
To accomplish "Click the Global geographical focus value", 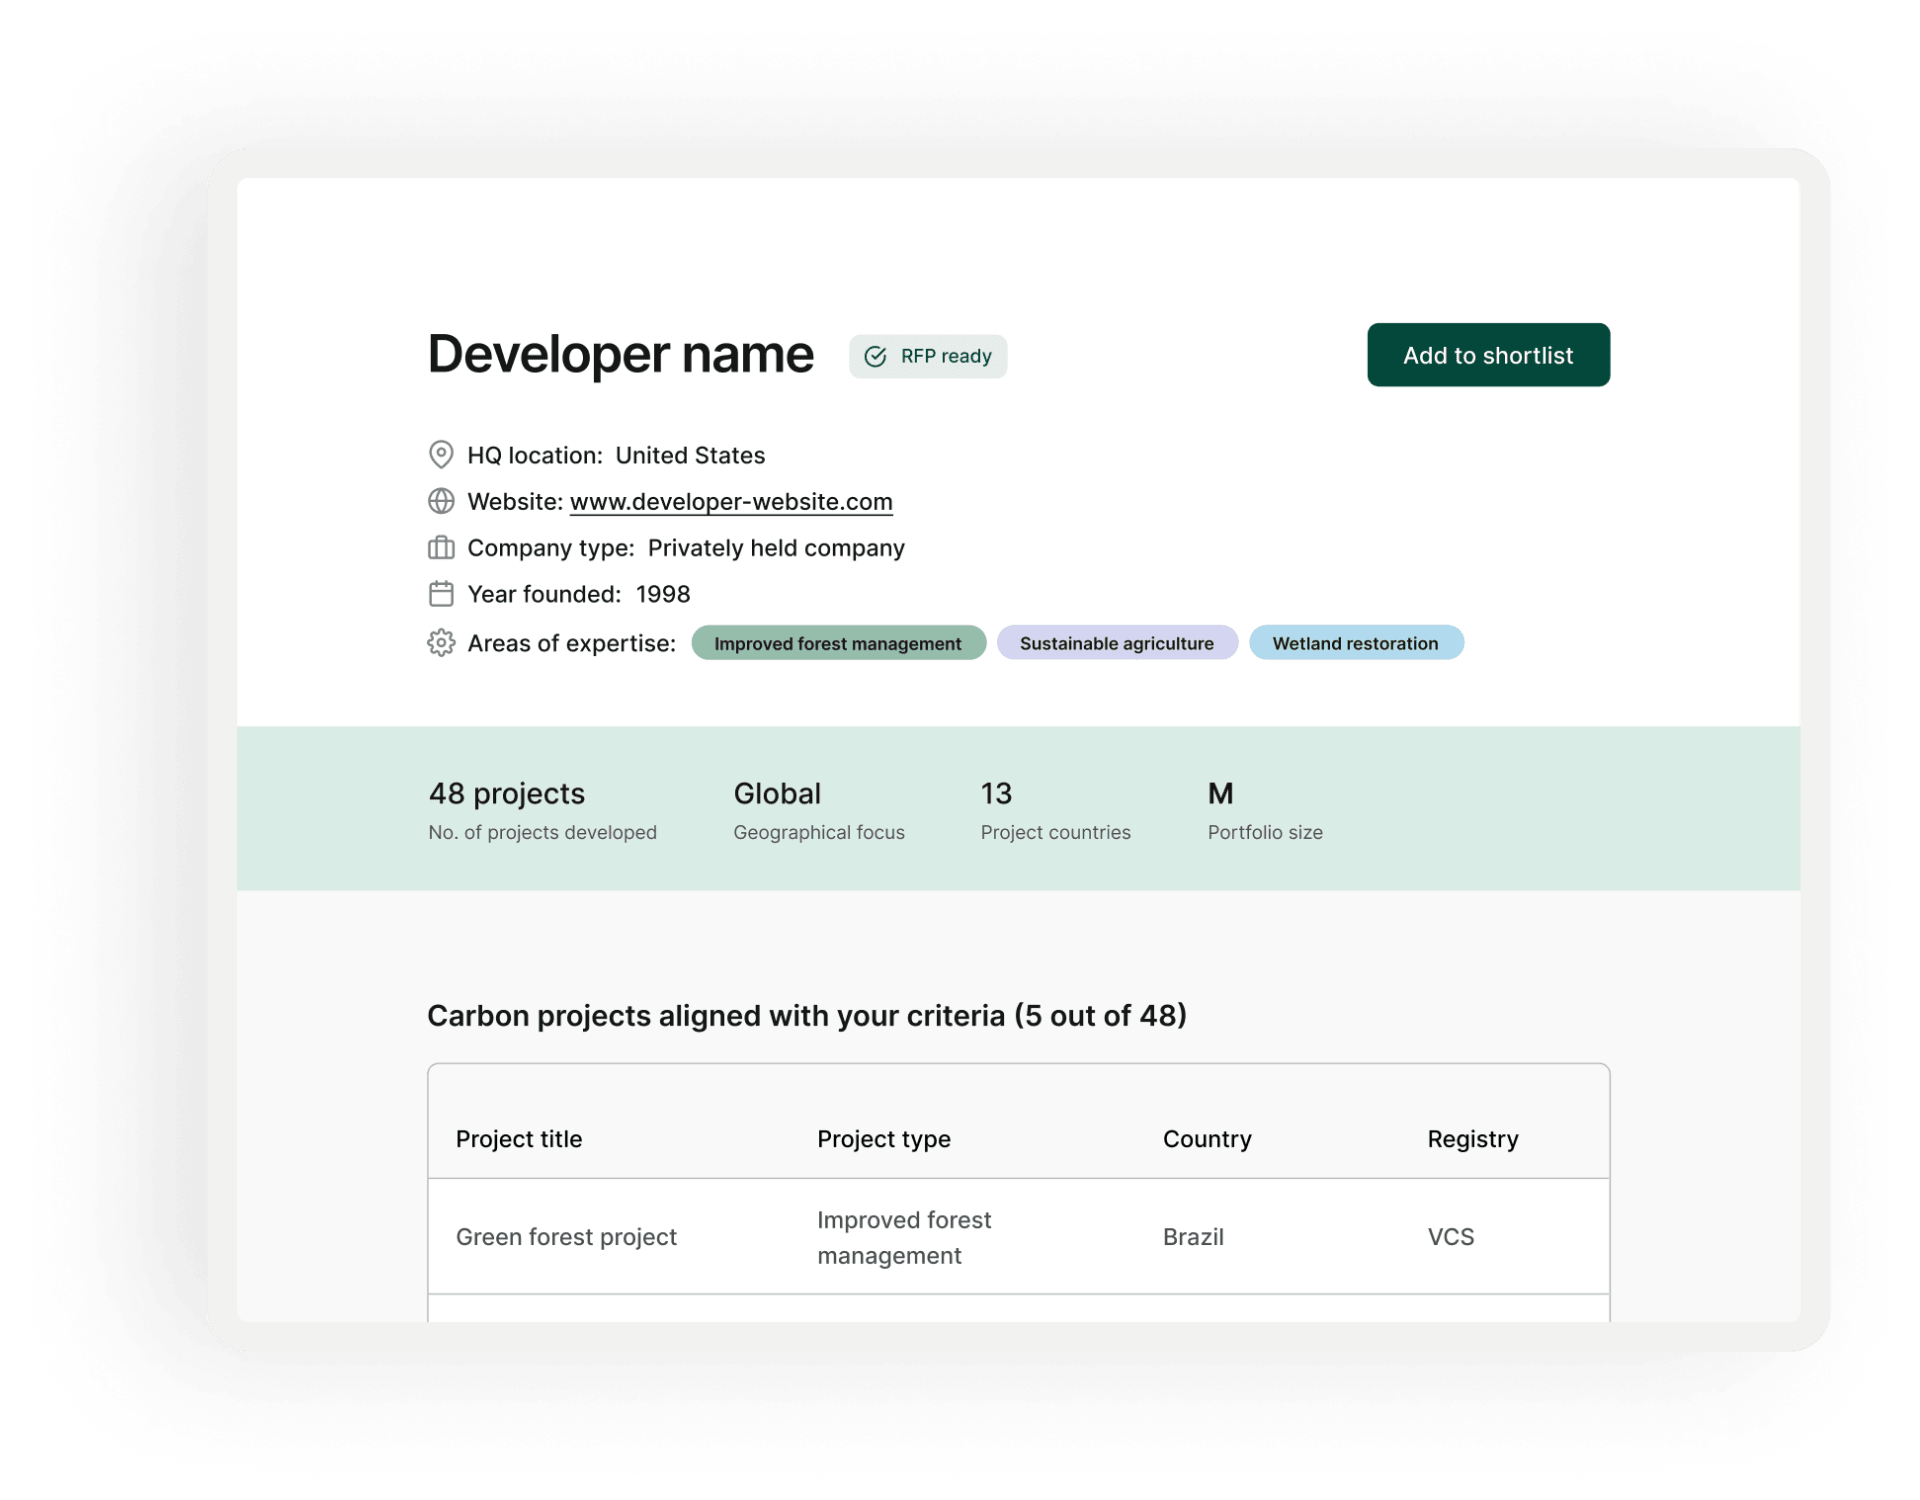I will click(777, 793).
